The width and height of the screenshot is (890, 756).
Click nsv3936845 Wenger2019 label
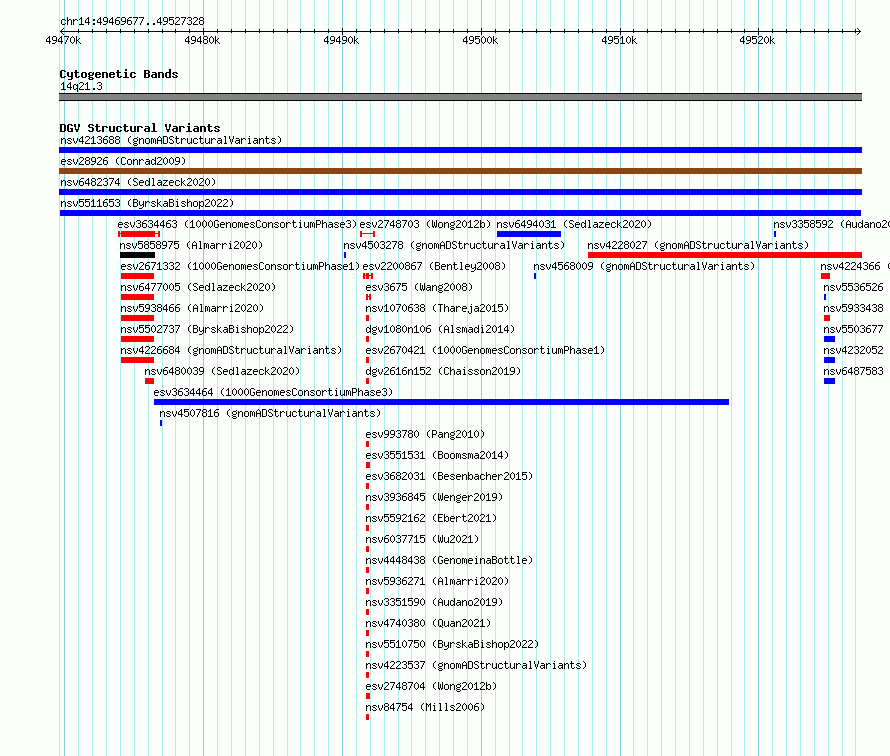434,497
